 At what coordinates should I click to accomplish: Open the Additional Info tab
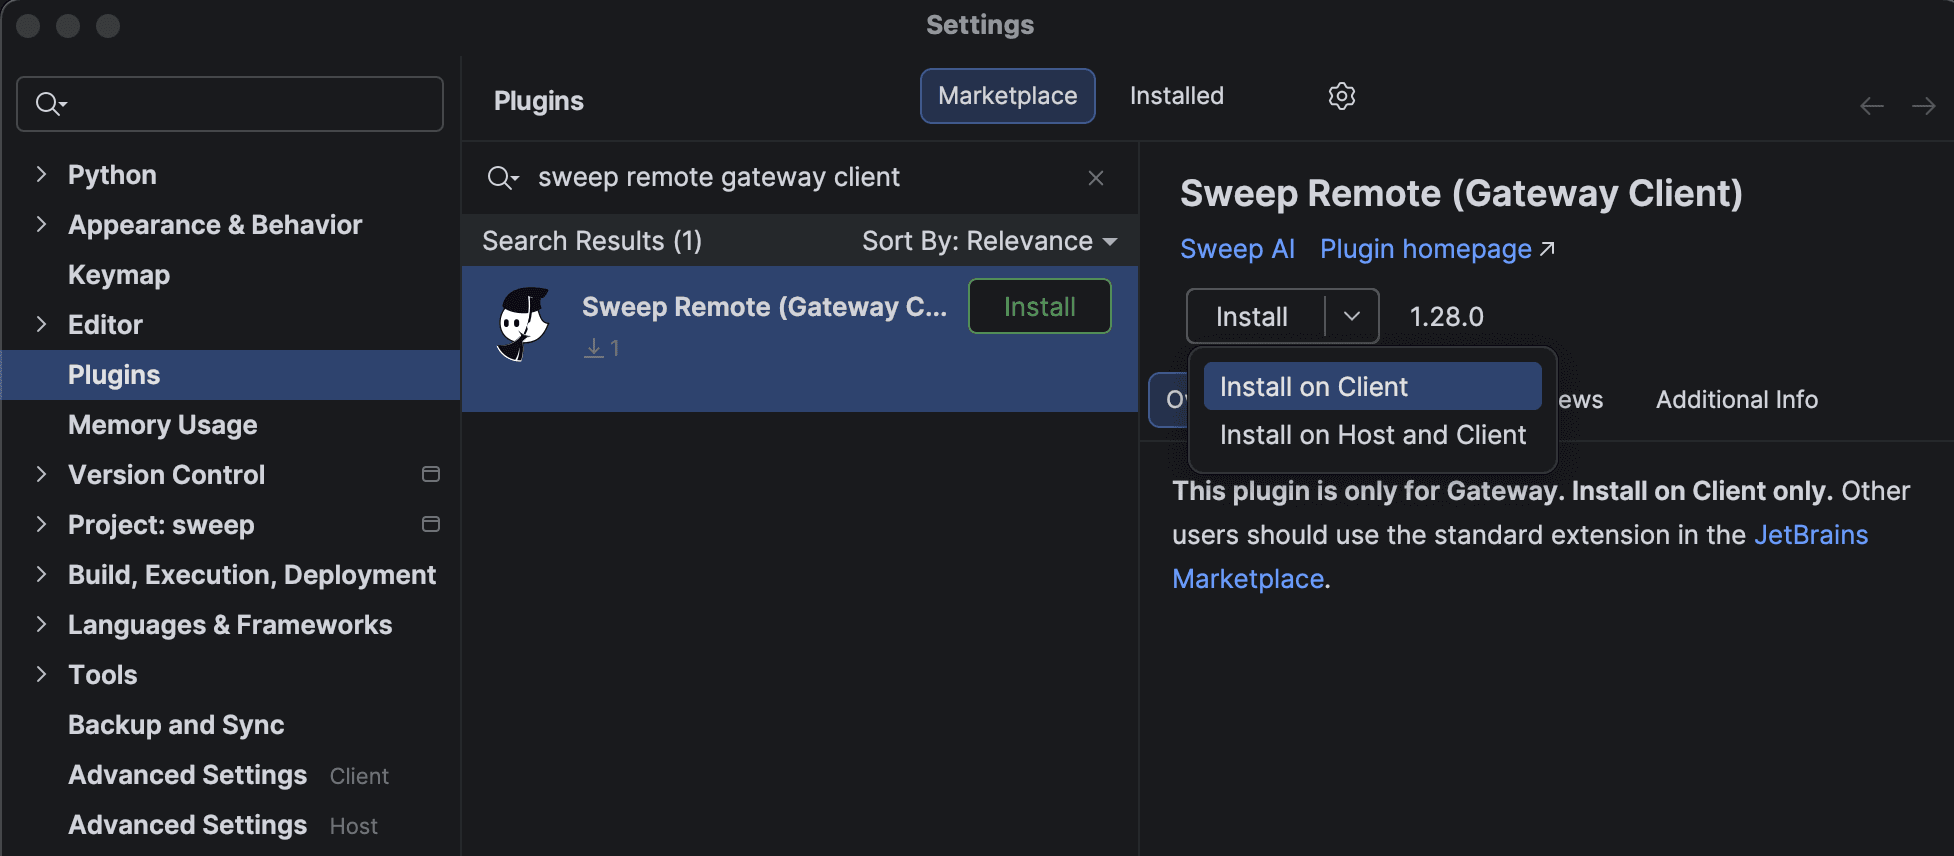pyautogui.click(x=1736, y=400)
